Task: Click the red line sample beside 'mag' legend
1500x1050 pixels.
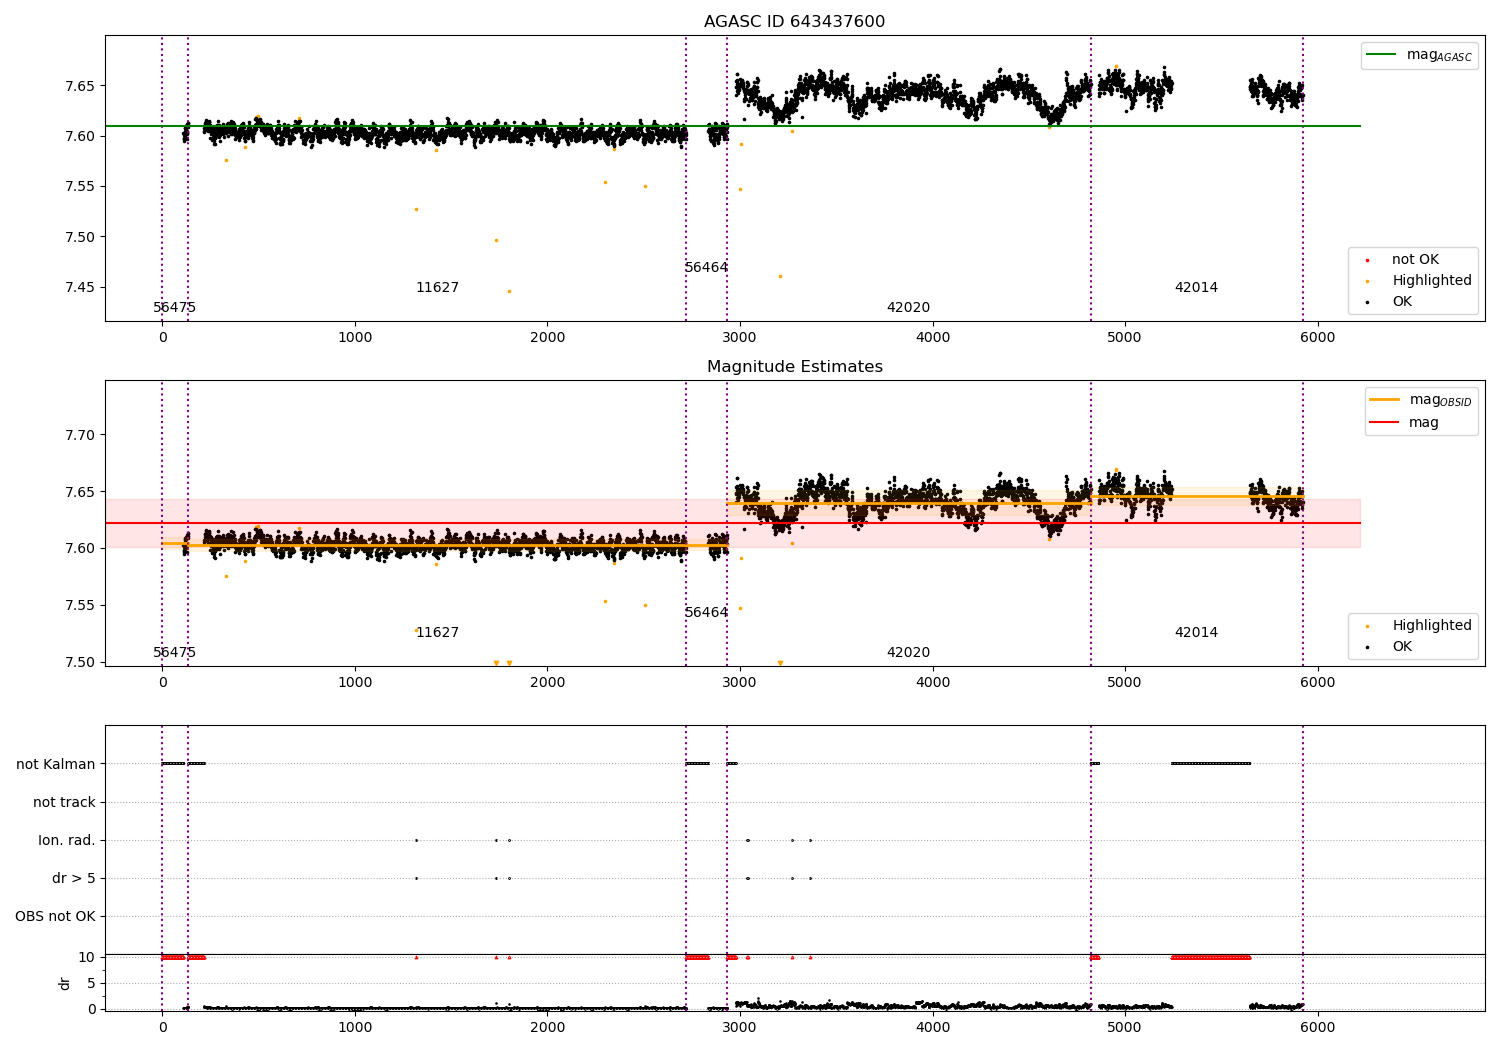Action: [1385, 422]
